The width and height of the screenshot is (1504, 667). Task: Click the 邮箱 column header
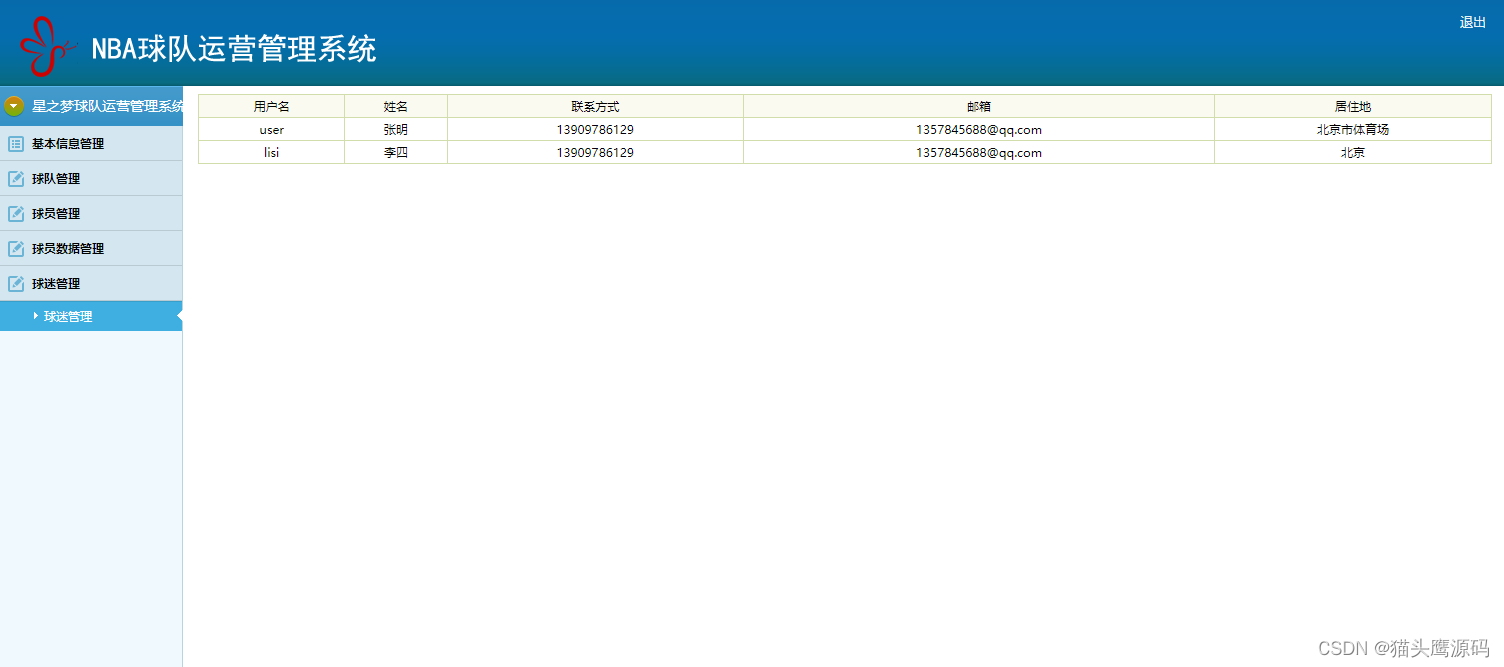pyautogui.click(x=979, y=106)
